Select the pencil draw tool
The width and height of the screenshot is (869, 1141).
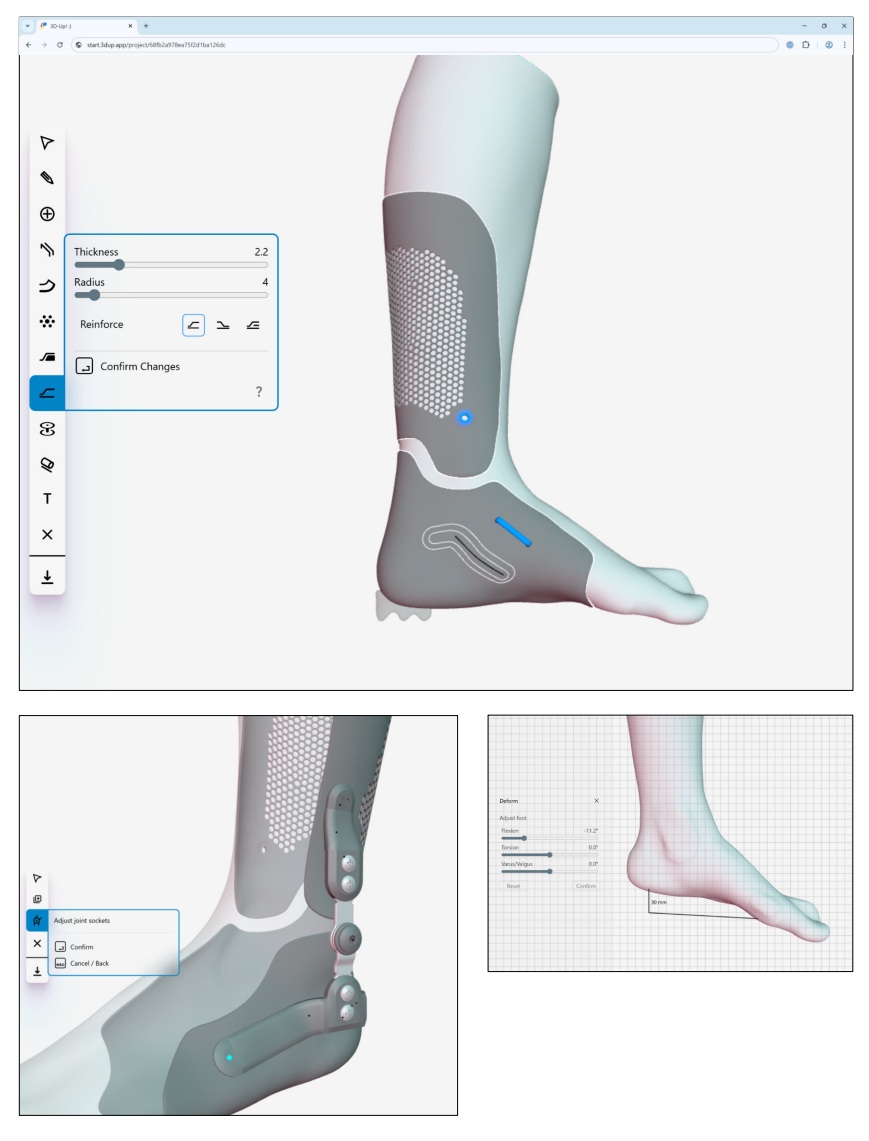pos(47,178)
